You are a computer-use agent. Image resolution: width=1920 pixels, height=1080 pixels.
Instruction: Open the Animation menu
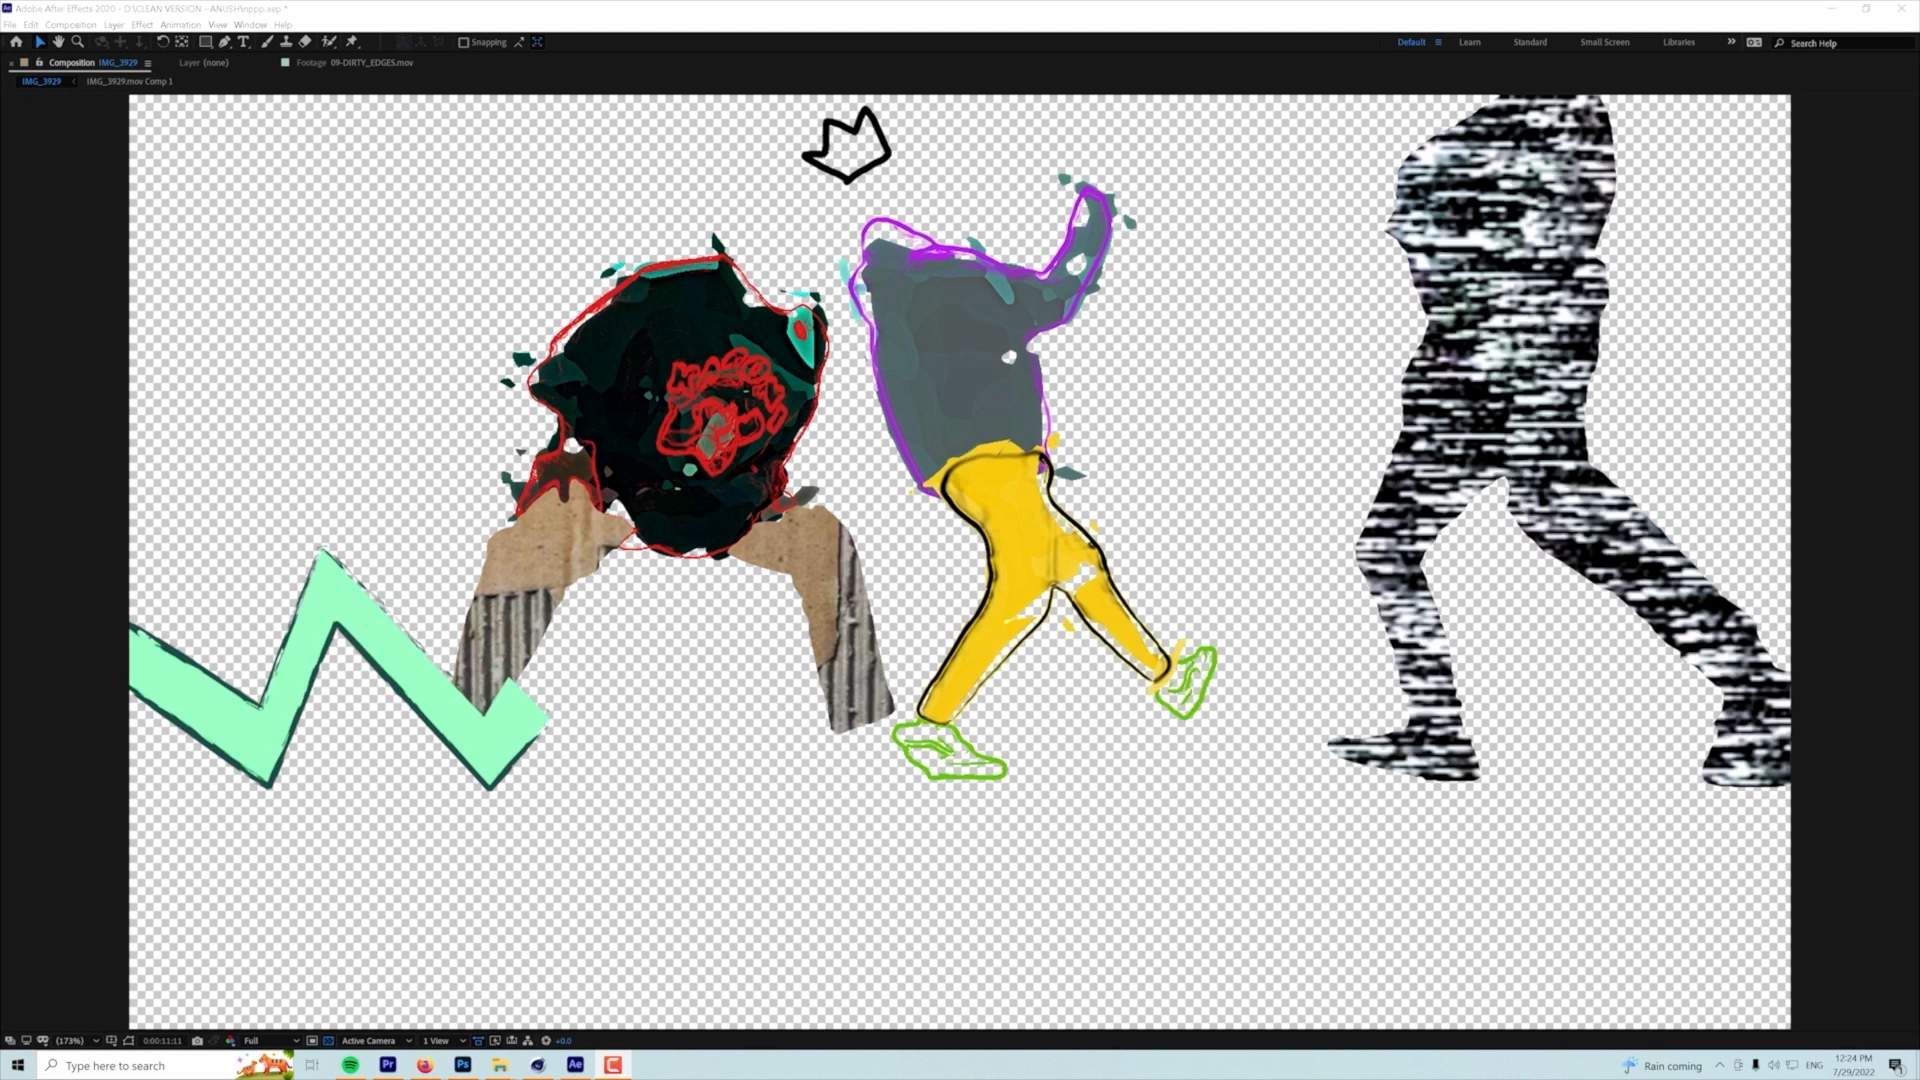click(180, 25)
